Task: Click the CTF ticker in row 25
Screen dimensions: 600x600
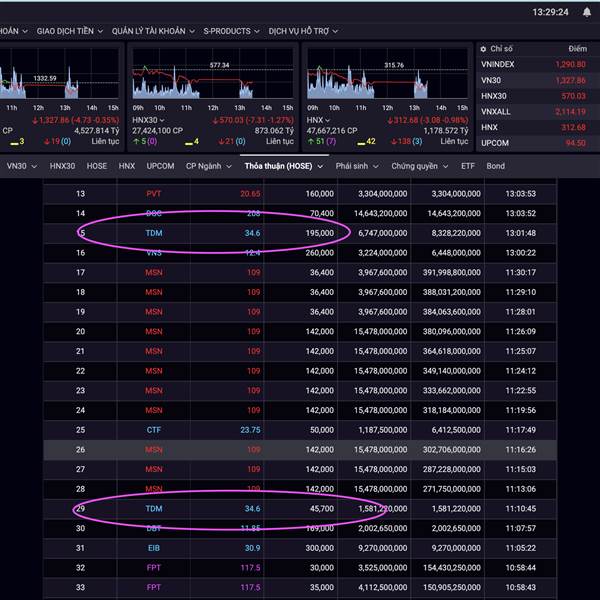Action: point(154,430)
